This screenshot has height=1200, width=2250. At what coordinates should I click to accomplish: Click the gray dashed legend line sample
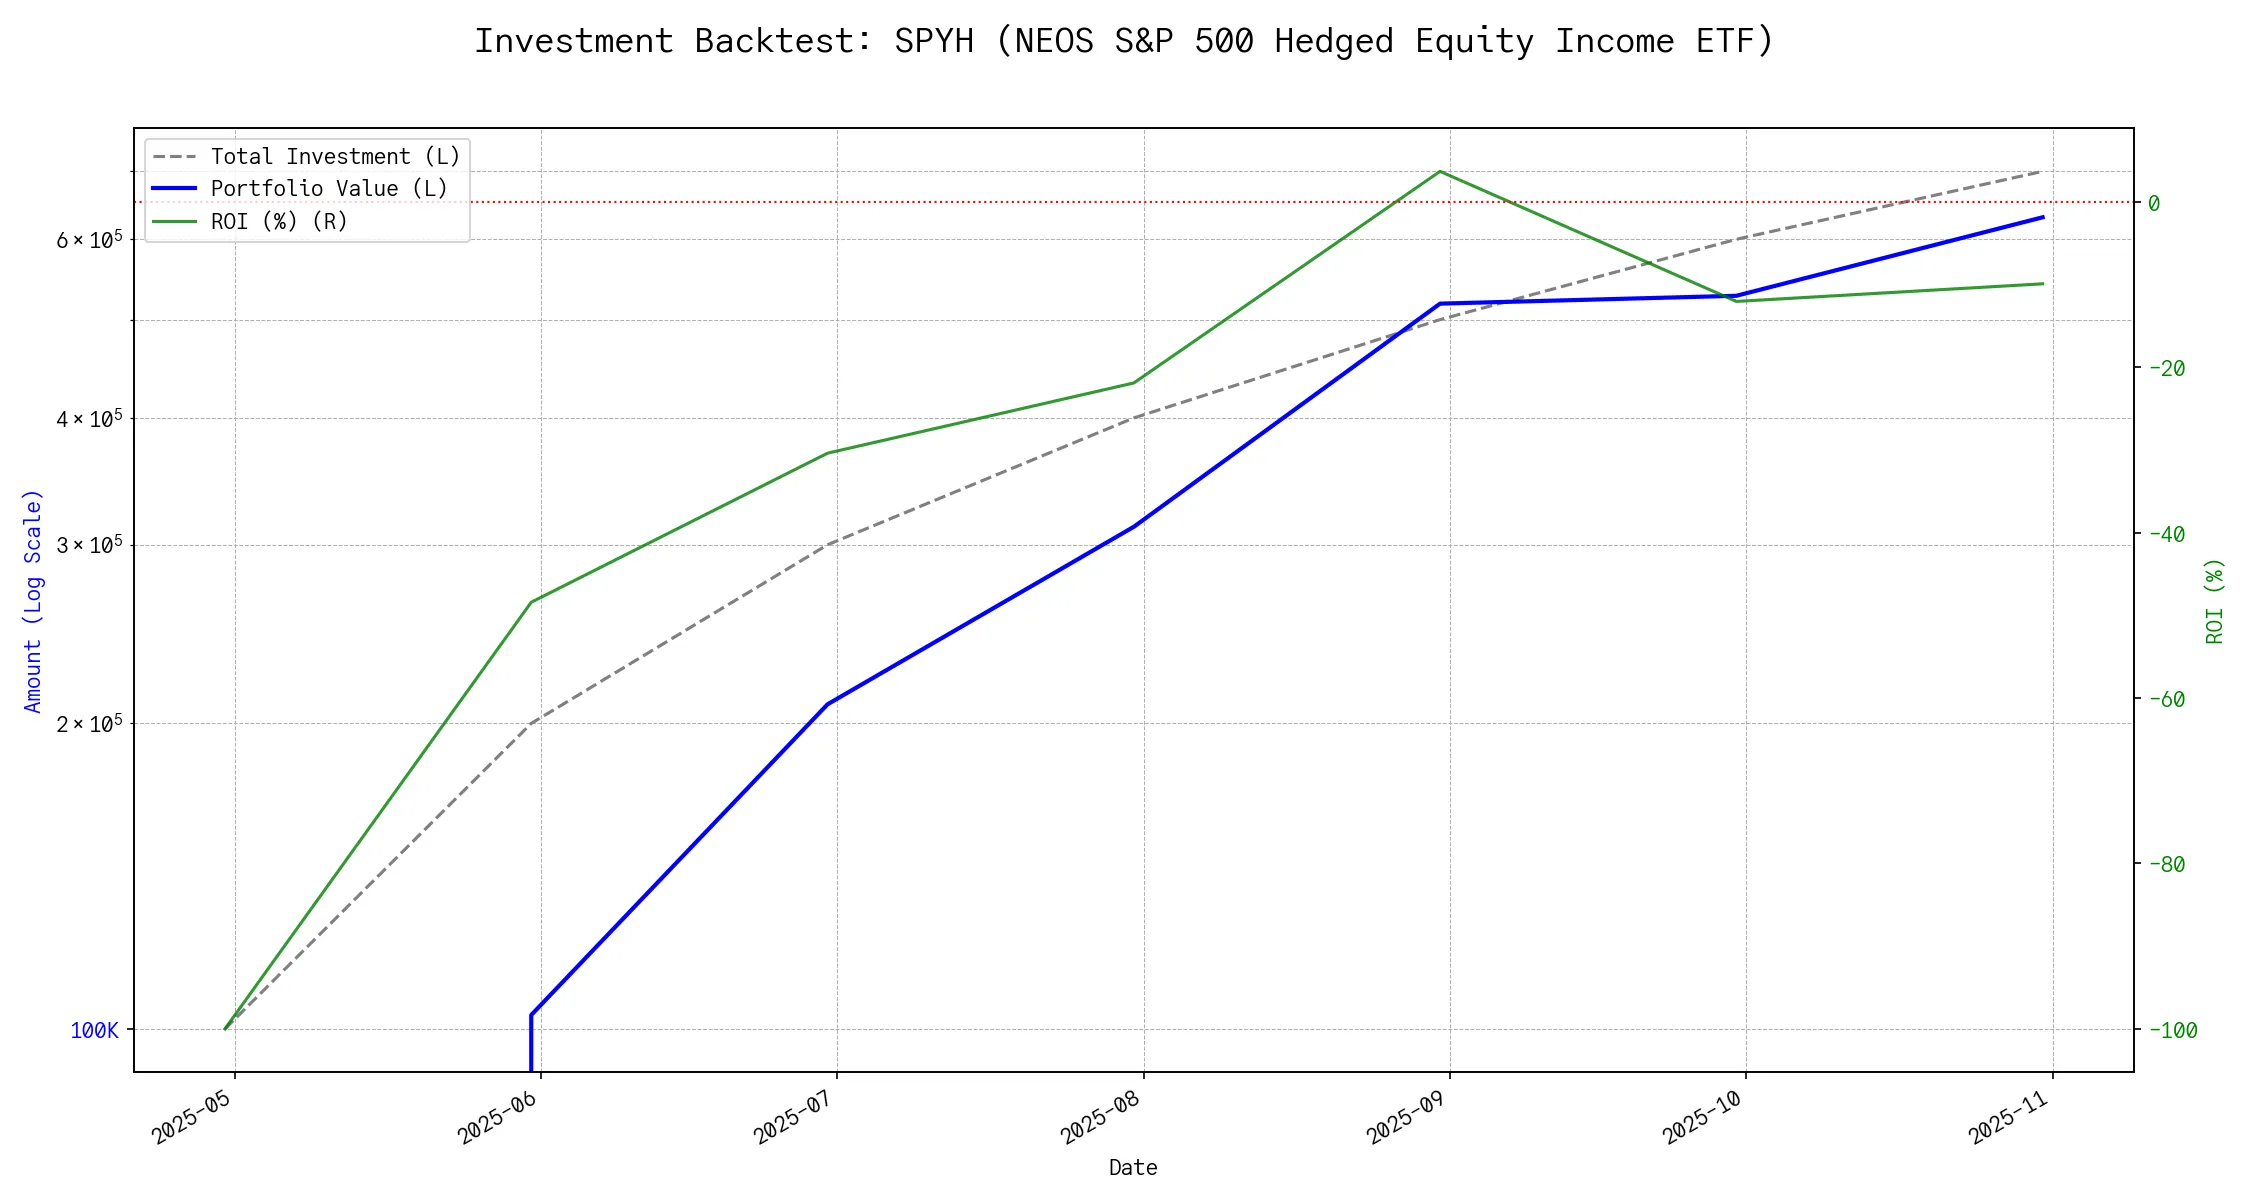coord(175,157)
